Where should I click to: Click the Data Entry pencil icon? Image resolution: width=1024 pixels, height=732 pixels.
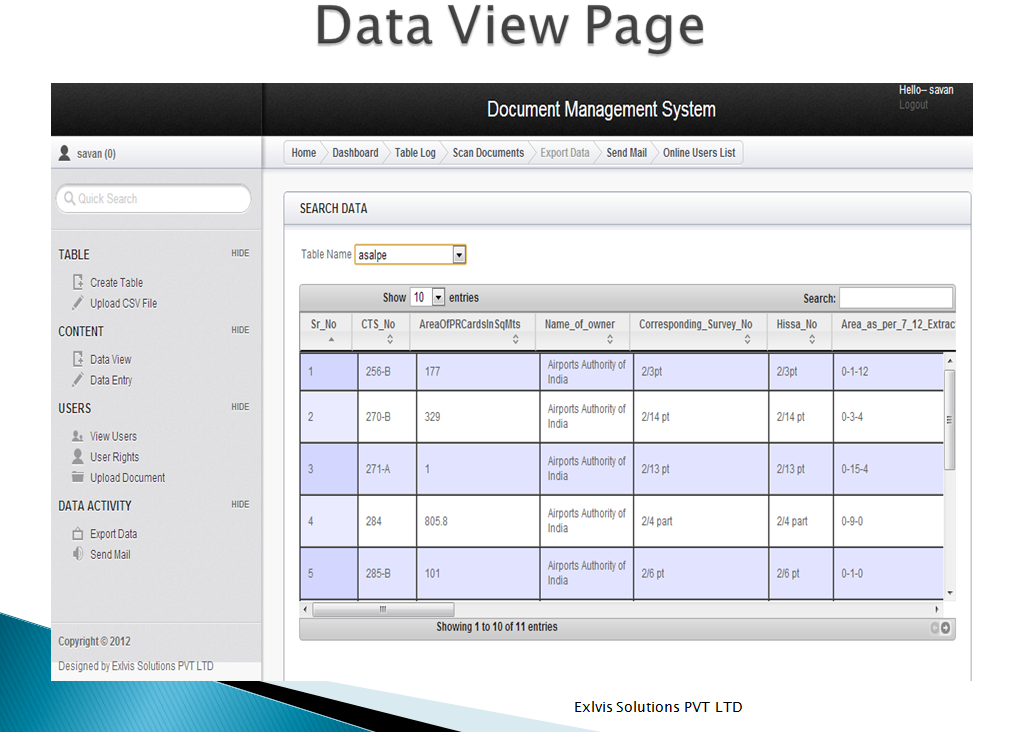pos(78,380)
